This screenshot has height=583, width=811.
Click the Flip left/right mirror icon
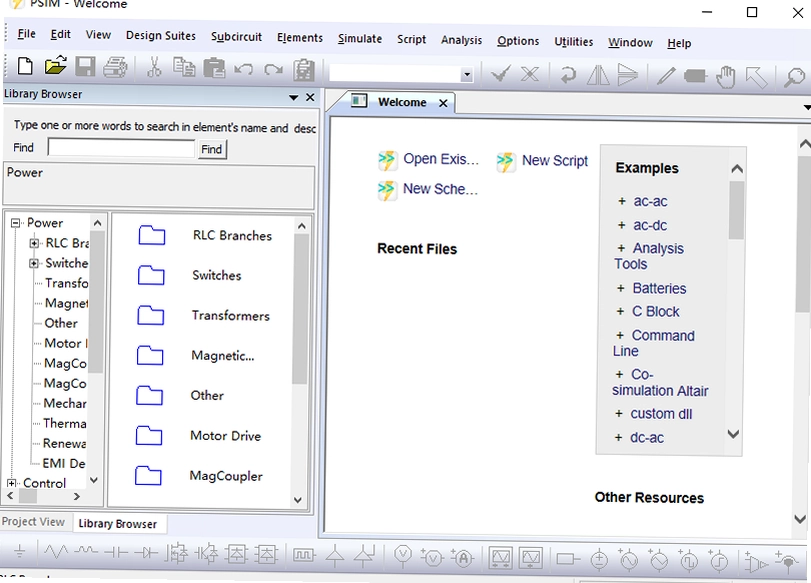click(598, 76)
